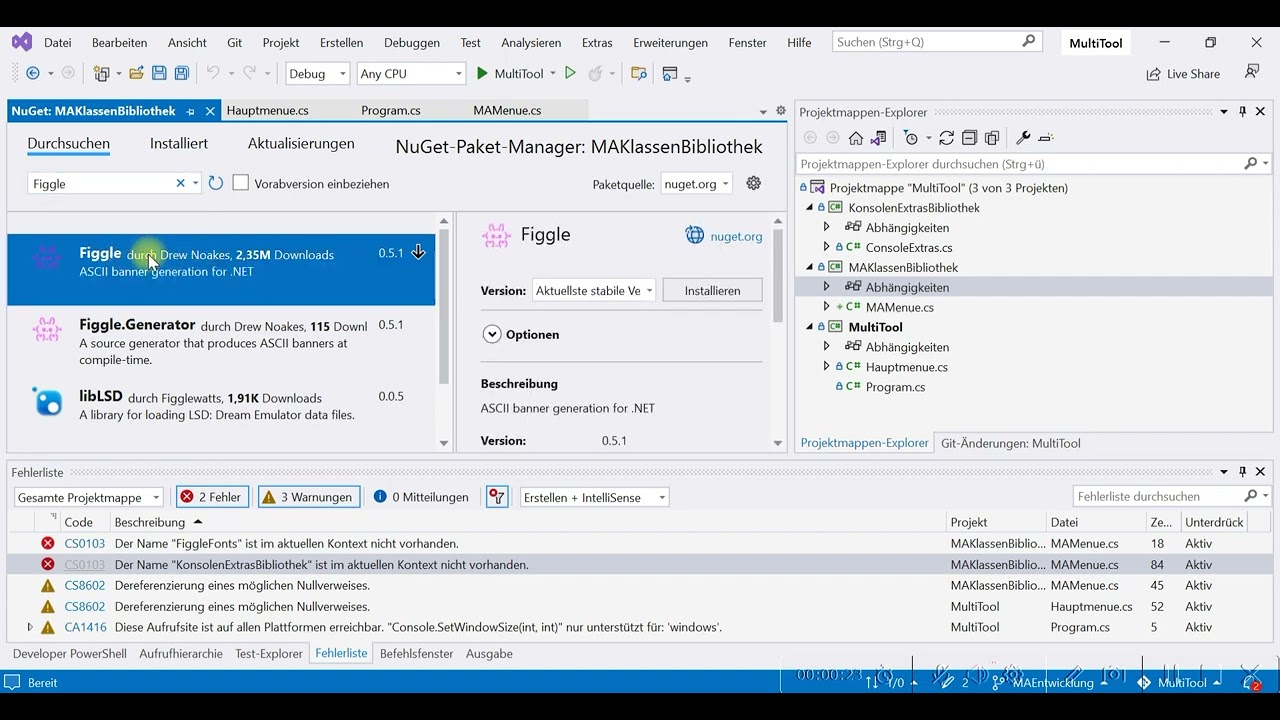Open the Gesamte Projektmappe scope dropdown
This screenshot has height=720, width=1280.
point(89,497)
